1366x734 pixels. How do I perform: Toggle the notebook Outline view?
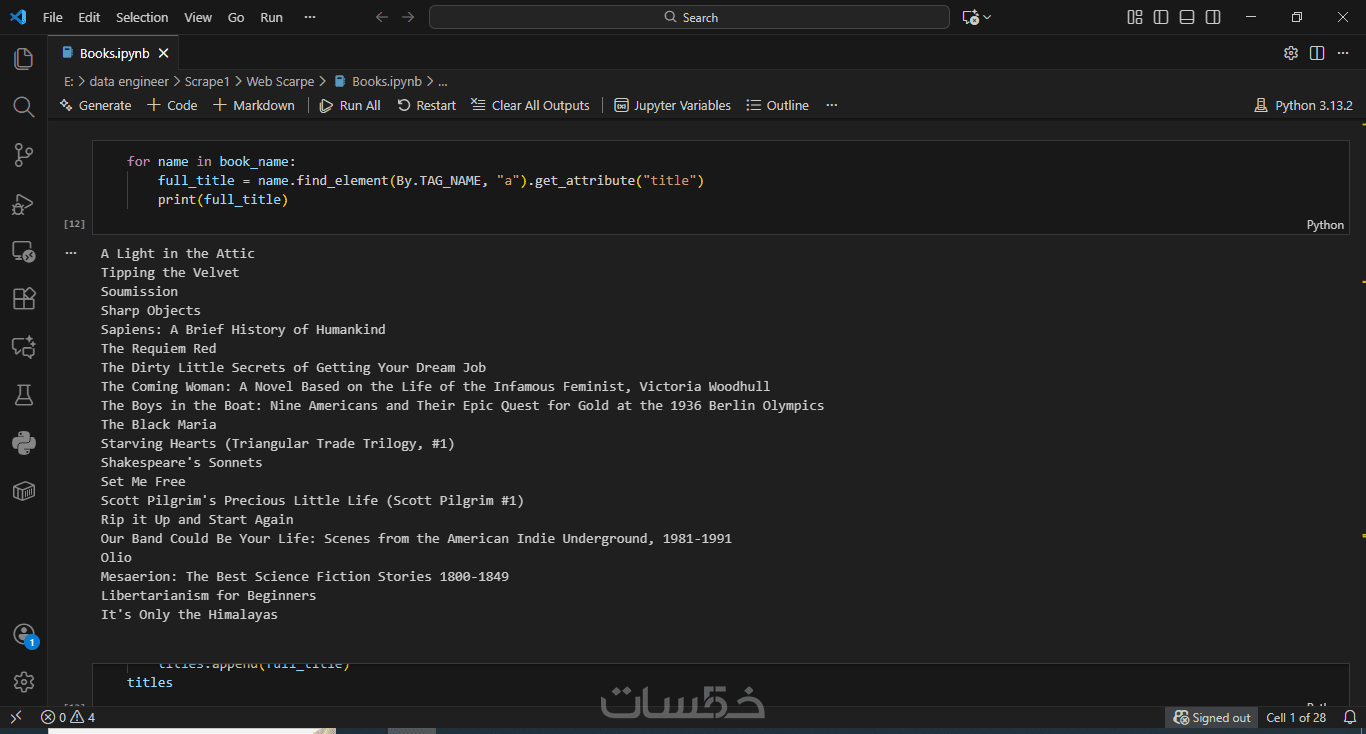coord(778,105)
